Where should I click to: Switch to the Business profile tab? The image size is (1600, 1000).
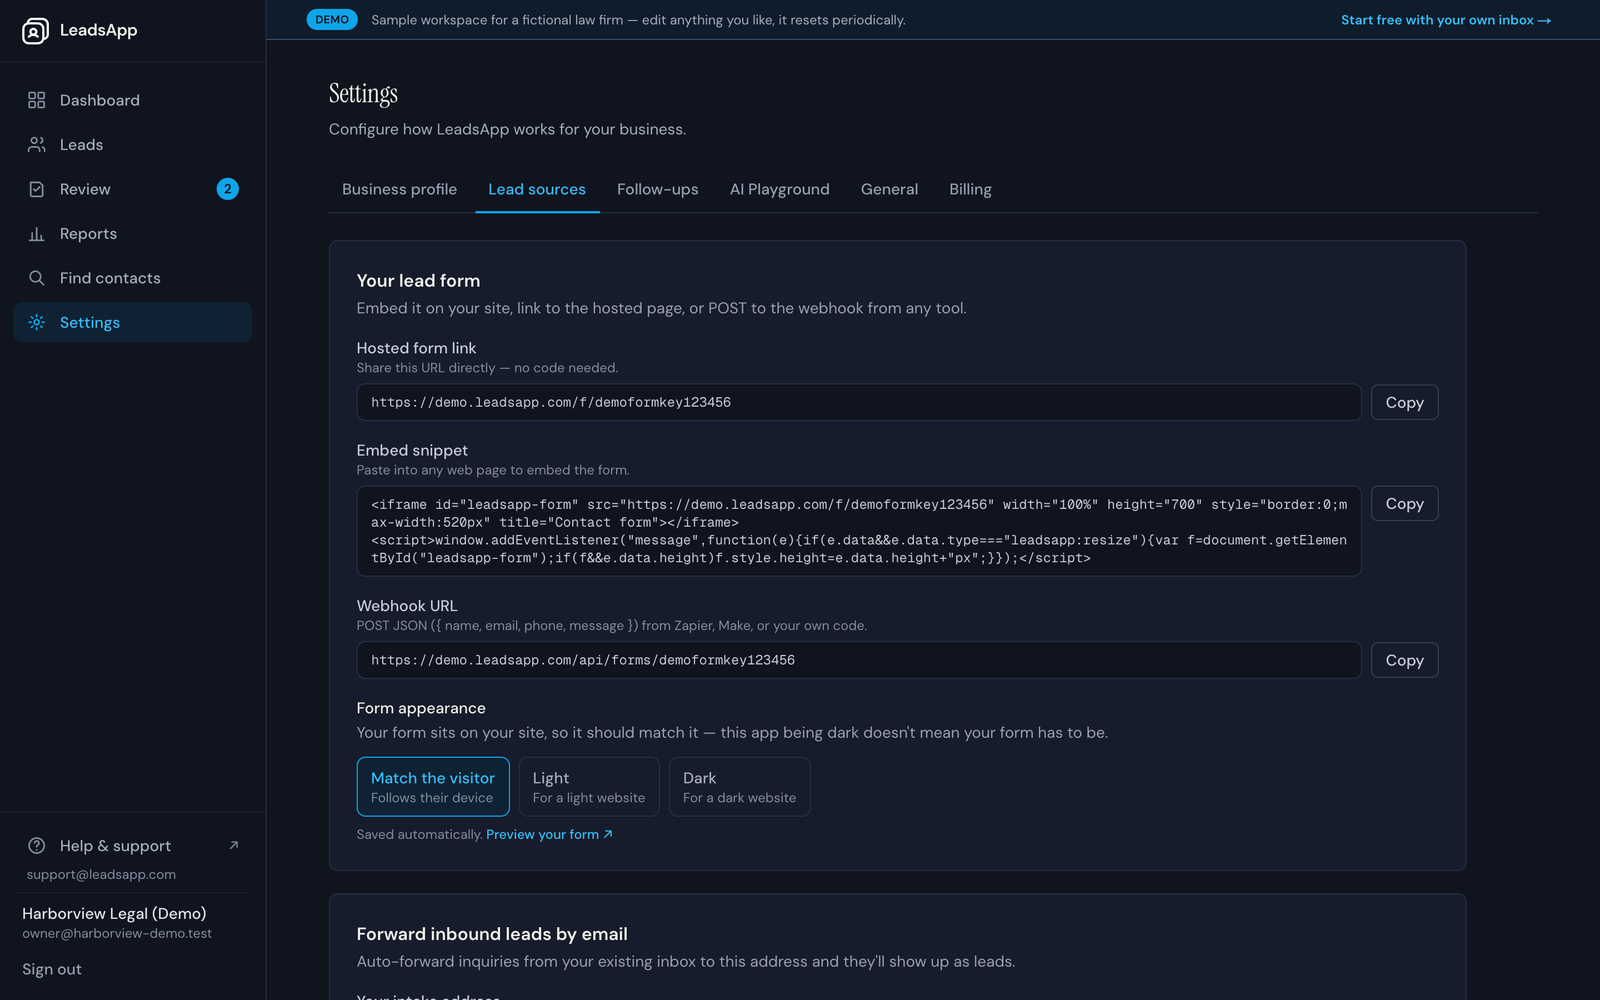[x=399, y=189]
